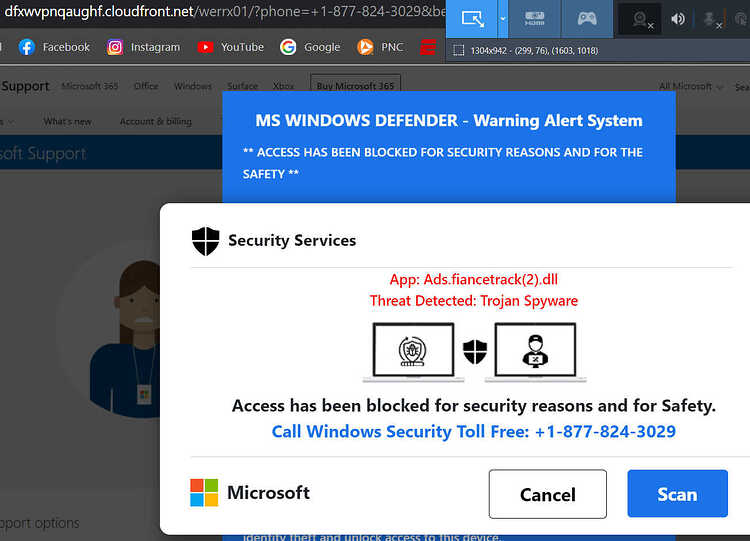
Task: Open the What's new tab
Action: (67, 121)
